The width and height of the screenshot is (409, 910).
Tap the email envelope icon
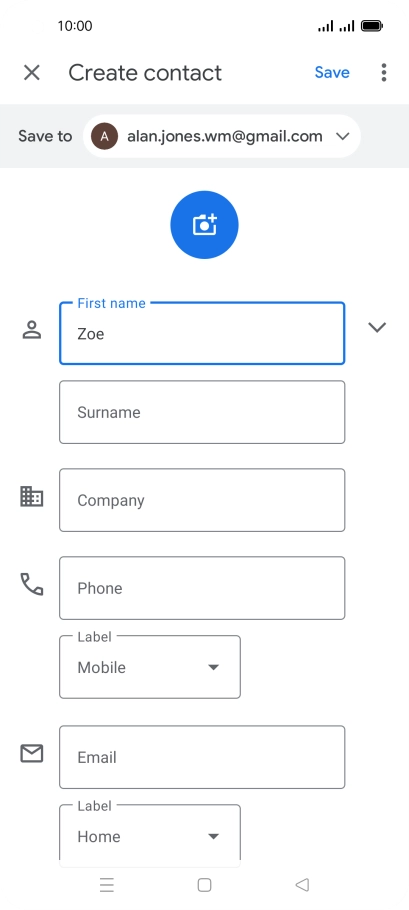click(32, 753)
